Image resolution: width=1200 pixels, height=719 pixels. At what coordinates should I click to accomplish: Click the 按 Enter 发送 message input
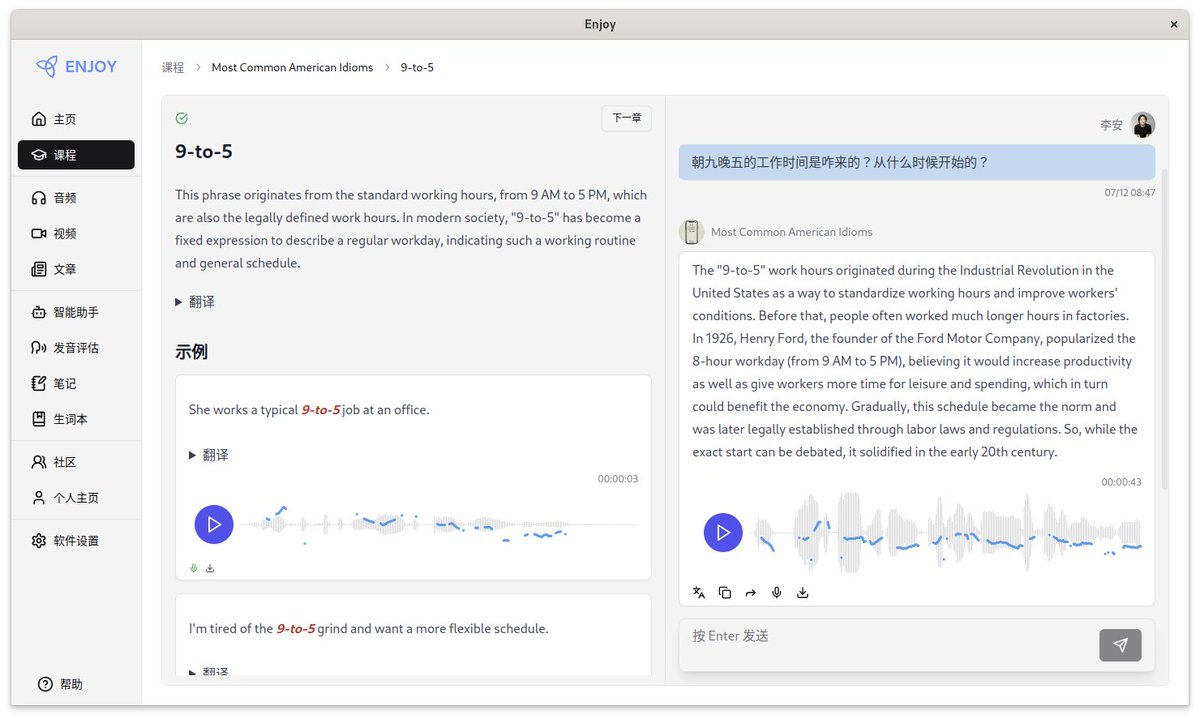(890, 645)
